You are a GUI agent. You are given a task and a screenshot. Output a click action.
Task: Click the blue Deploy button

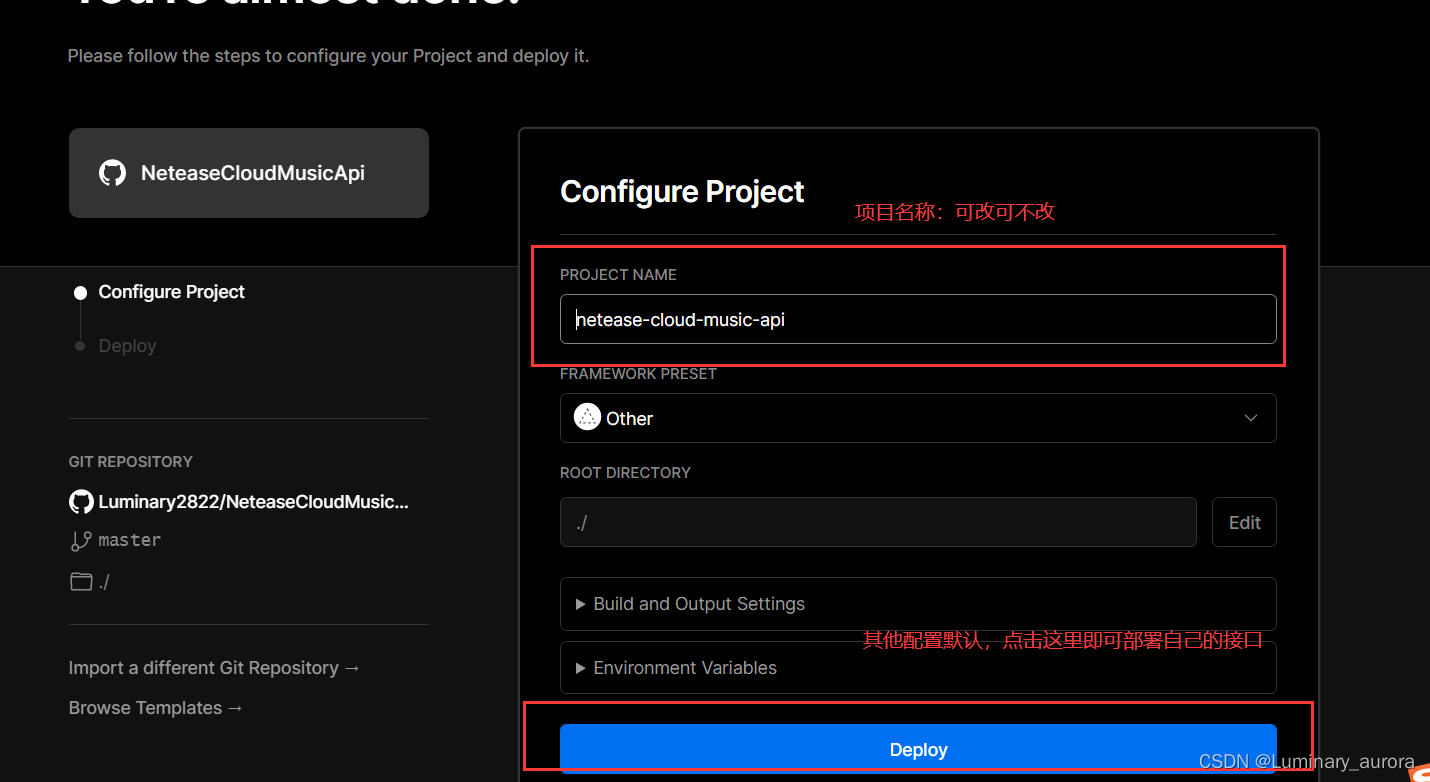pyautogui.click(x=918, y=749)
